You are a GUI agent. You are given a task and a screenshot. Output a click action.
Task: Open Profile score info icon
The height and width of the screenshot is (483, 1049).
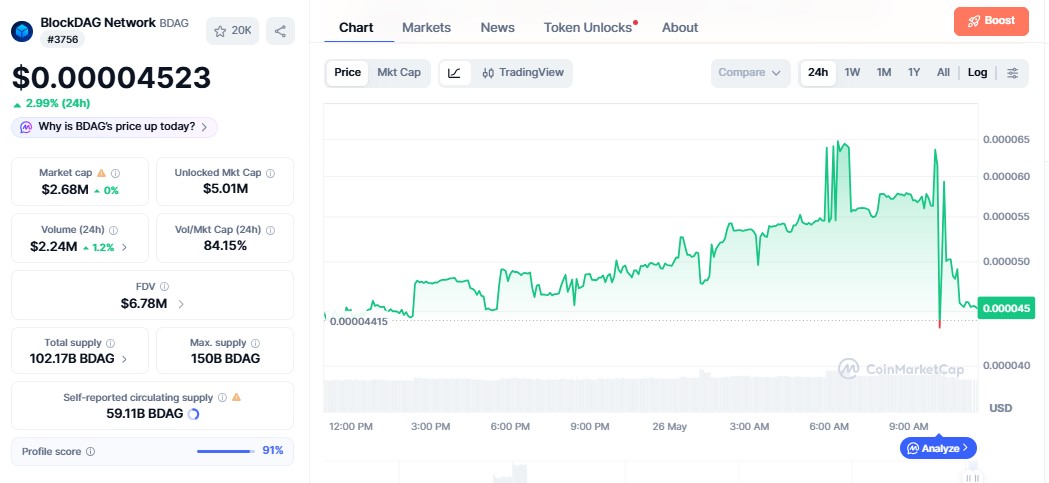pyautogui.click(x=90, y=452)
